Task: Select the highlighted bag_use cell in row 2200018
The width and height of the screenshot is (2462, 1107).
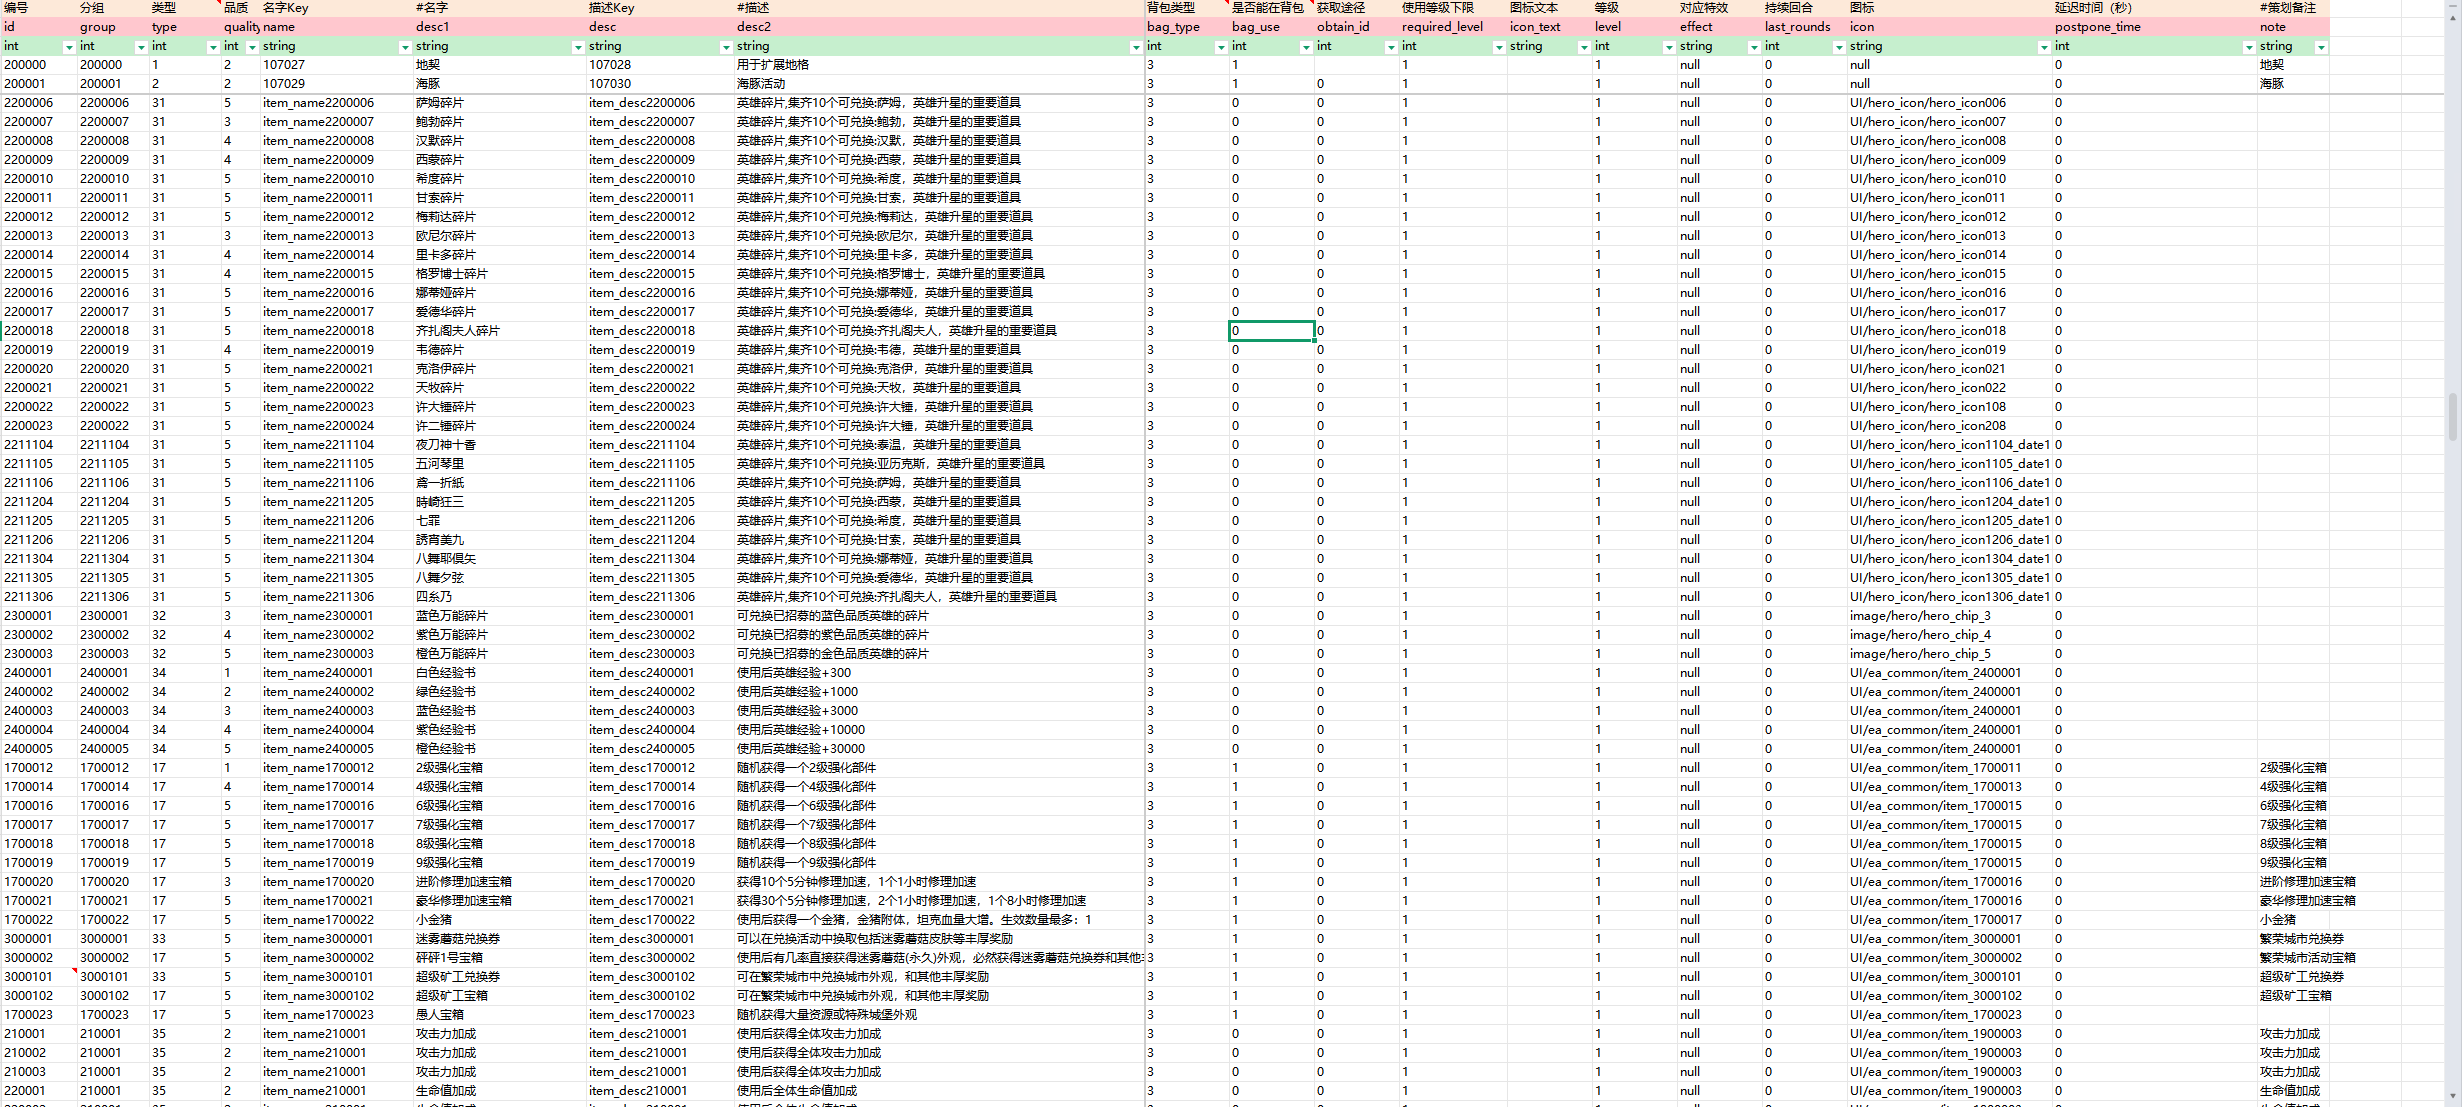Action: click(x=1271, y=331)
